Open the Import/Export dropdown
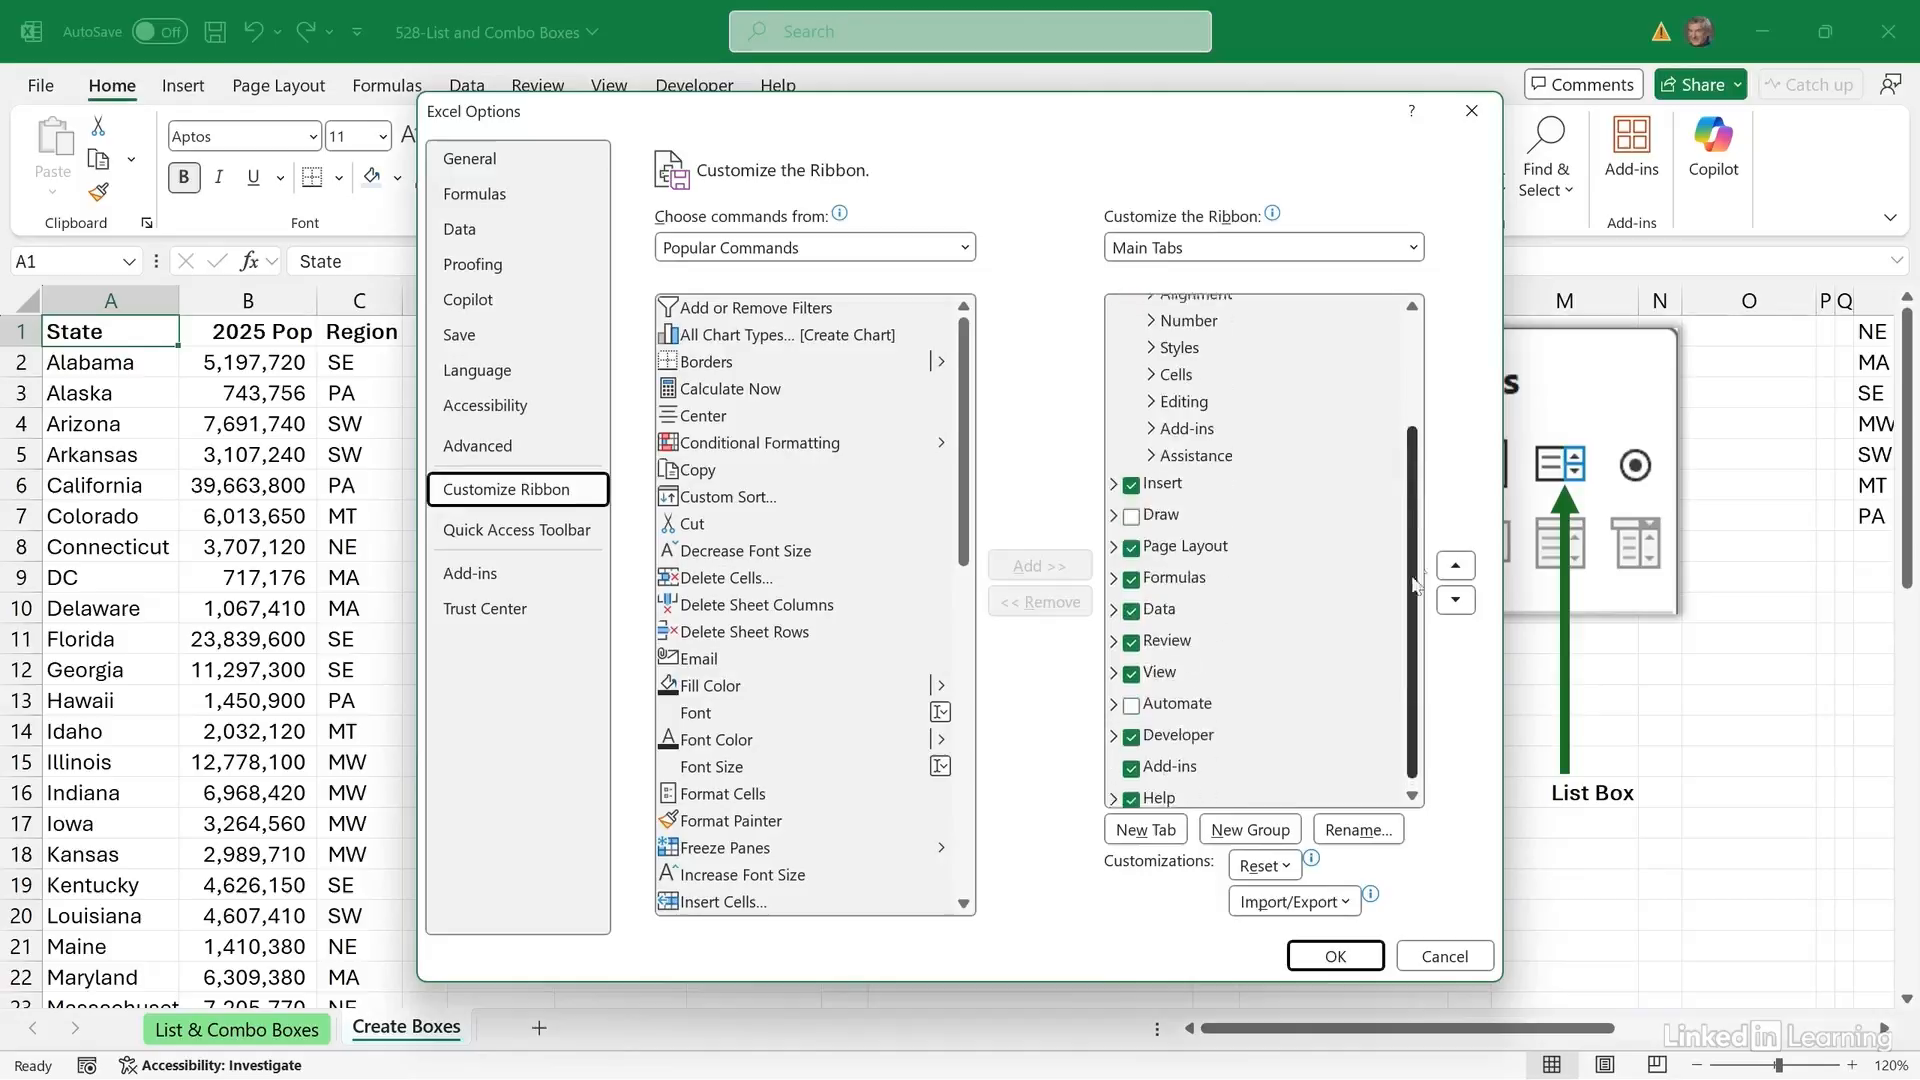The height and width of the screenshot is (1080, 1920). (x=1294, y=902)
